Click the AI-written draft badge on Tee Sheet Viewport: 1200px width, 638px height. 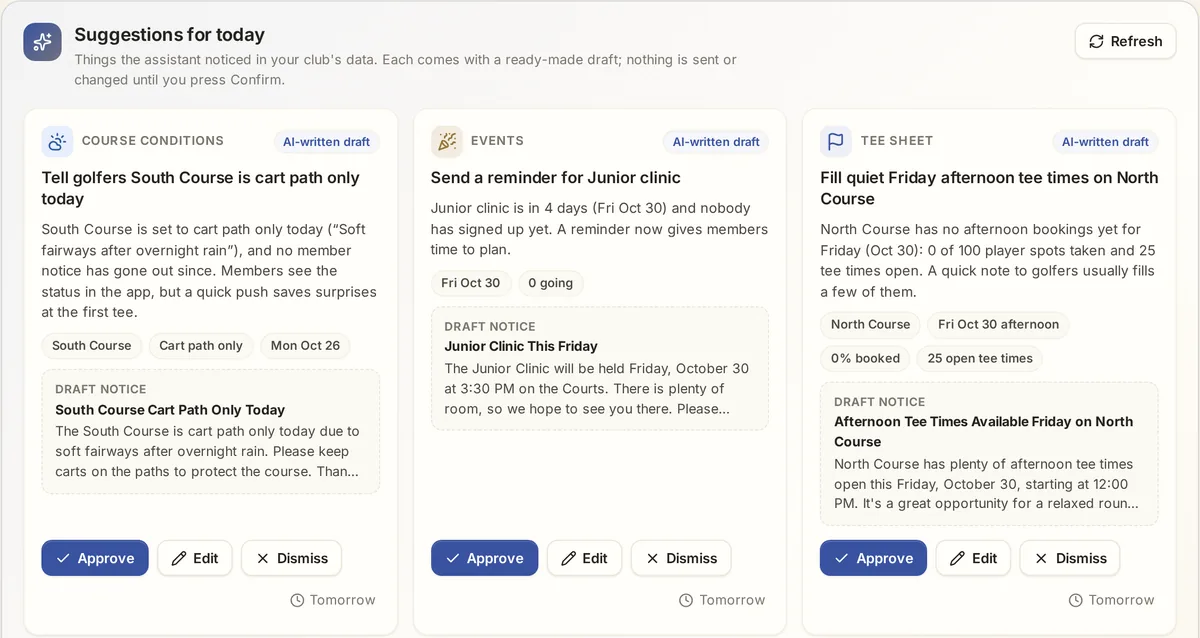click(x=1105, y=142)
